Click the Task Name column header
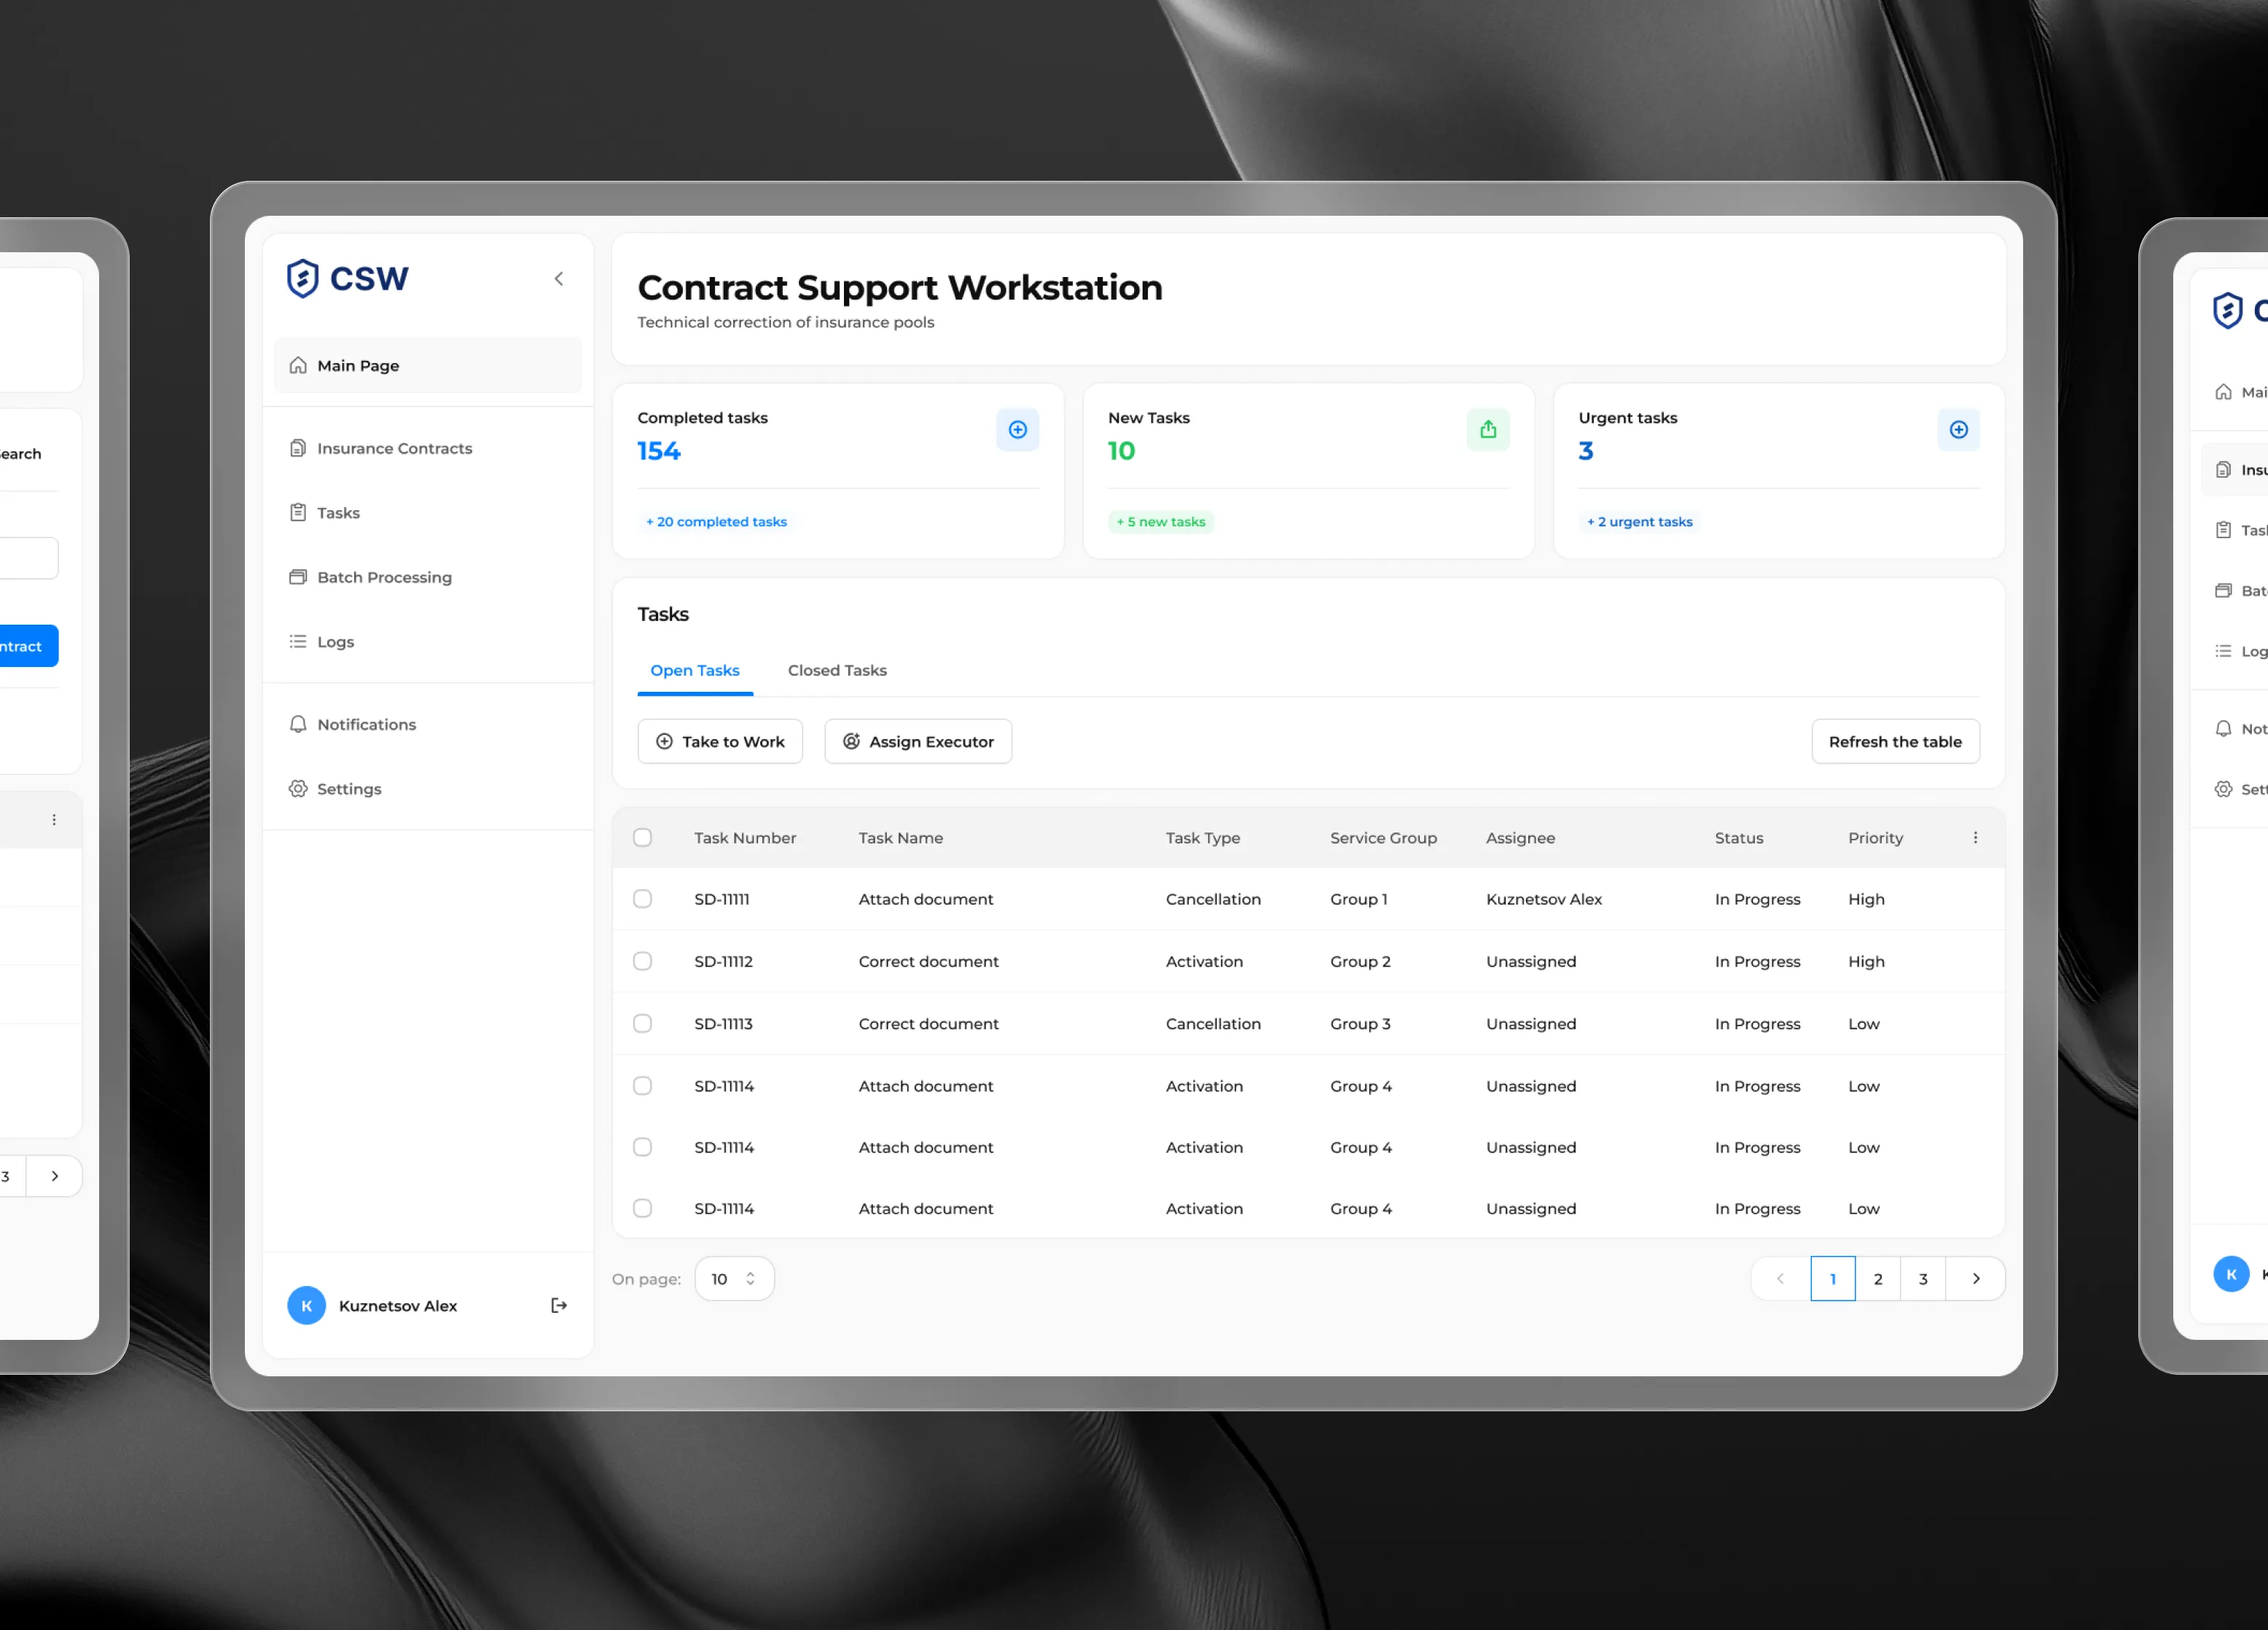 [x=900, y=838]
